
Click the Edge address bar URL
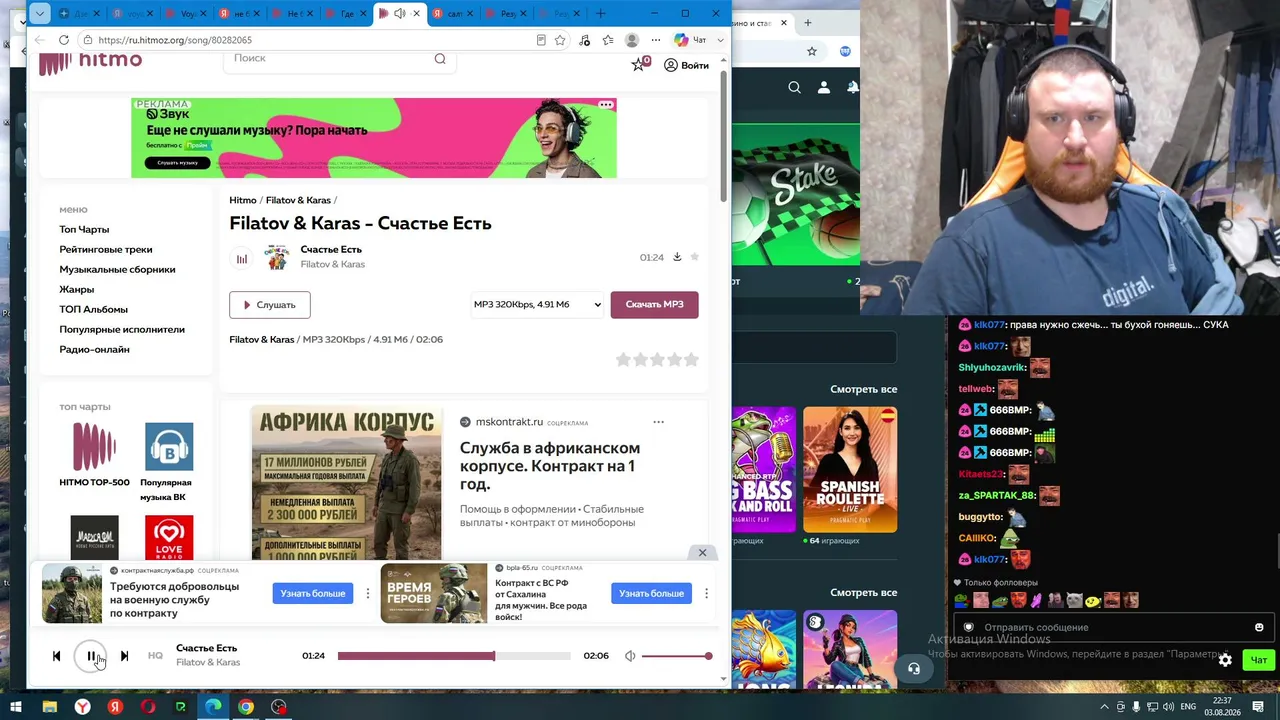(x=175, y=40)
